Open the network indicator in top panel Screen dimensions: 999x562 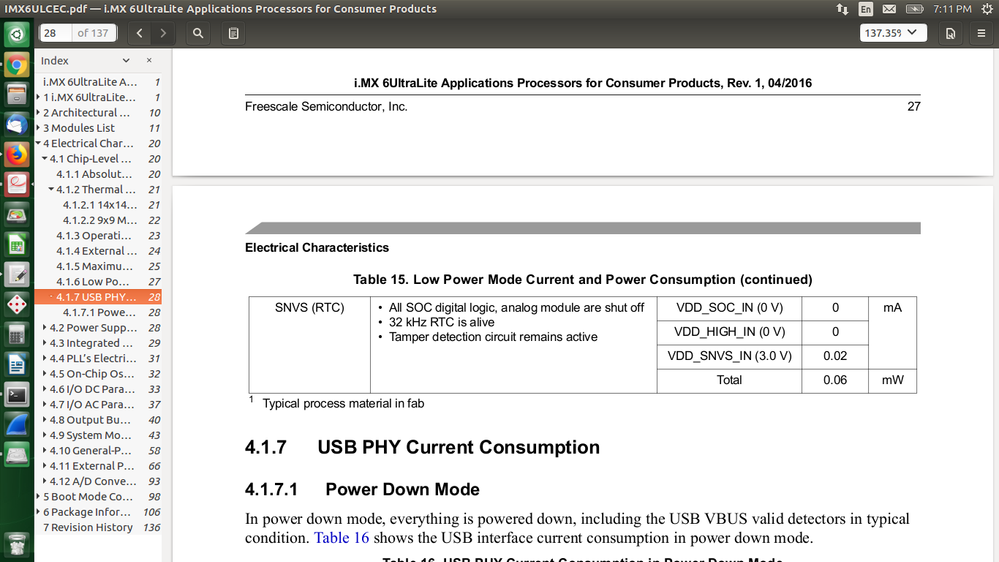pyautogui.click(x=842, y=9)
